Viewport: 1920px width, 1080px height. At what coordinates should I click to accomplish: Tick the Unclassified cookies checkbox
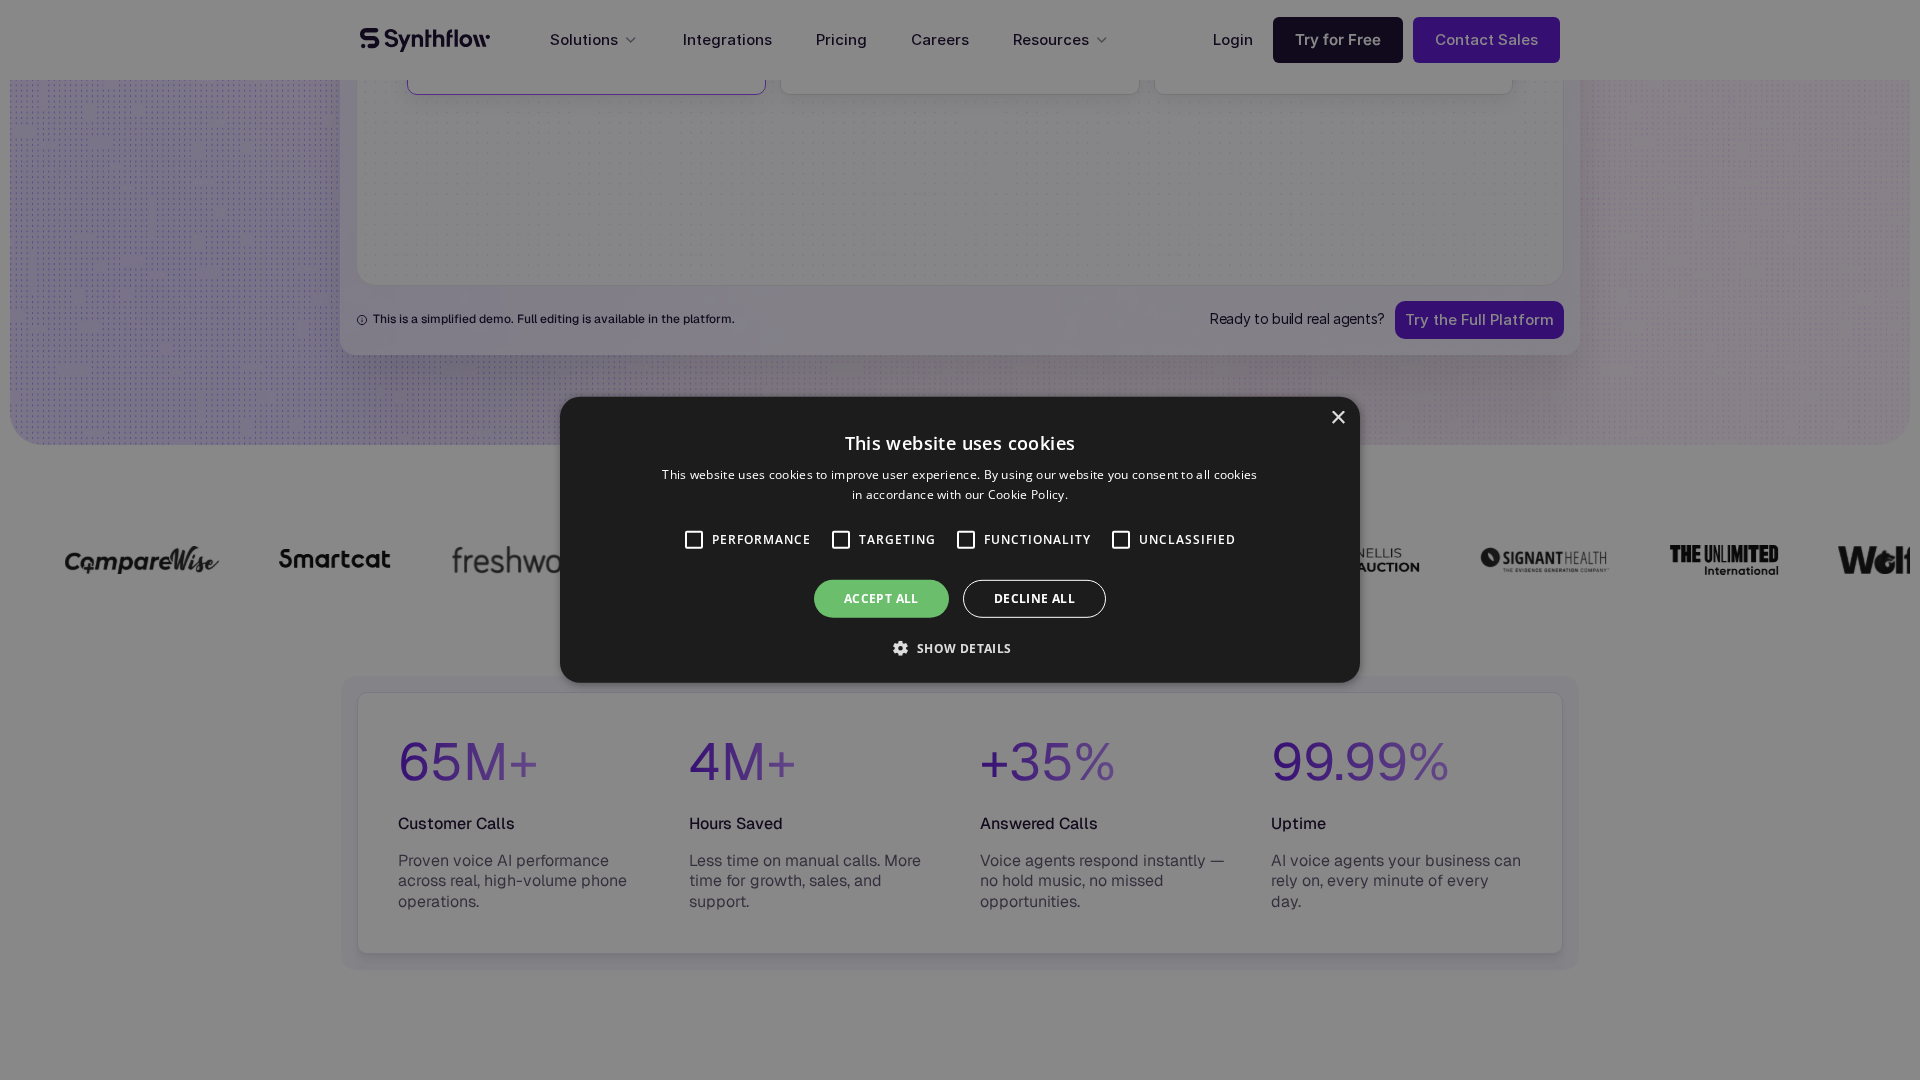pos(1121,540)
